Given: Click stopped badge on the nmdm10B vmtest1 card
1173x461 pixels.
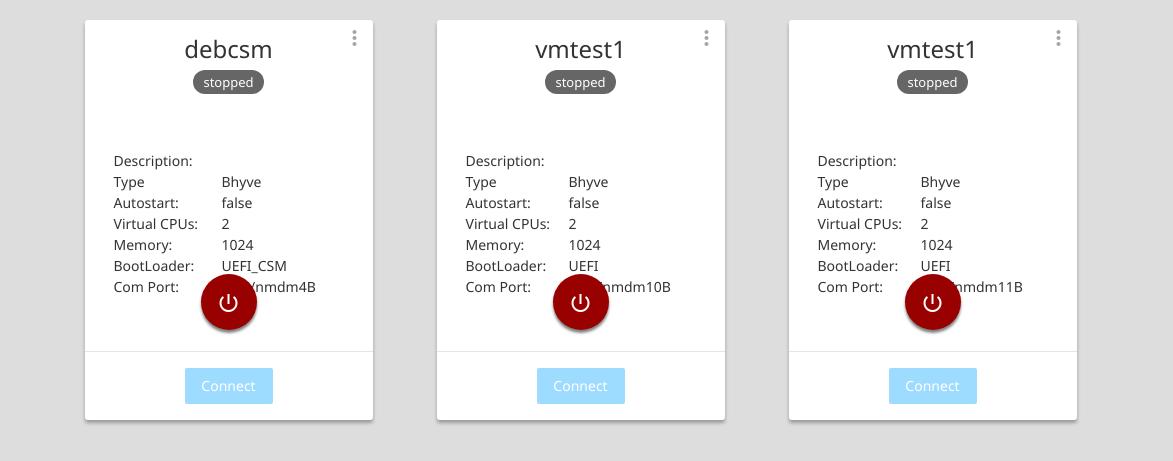Looking at the screenshot, I should coord(581,82).
